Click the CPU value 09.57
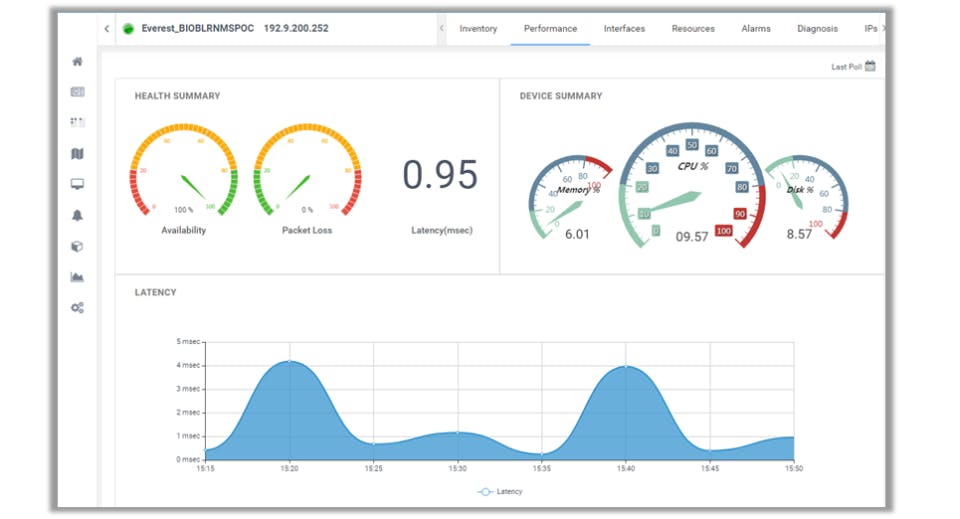This screenshot has height=519, width=960. [x=692, y=237]
